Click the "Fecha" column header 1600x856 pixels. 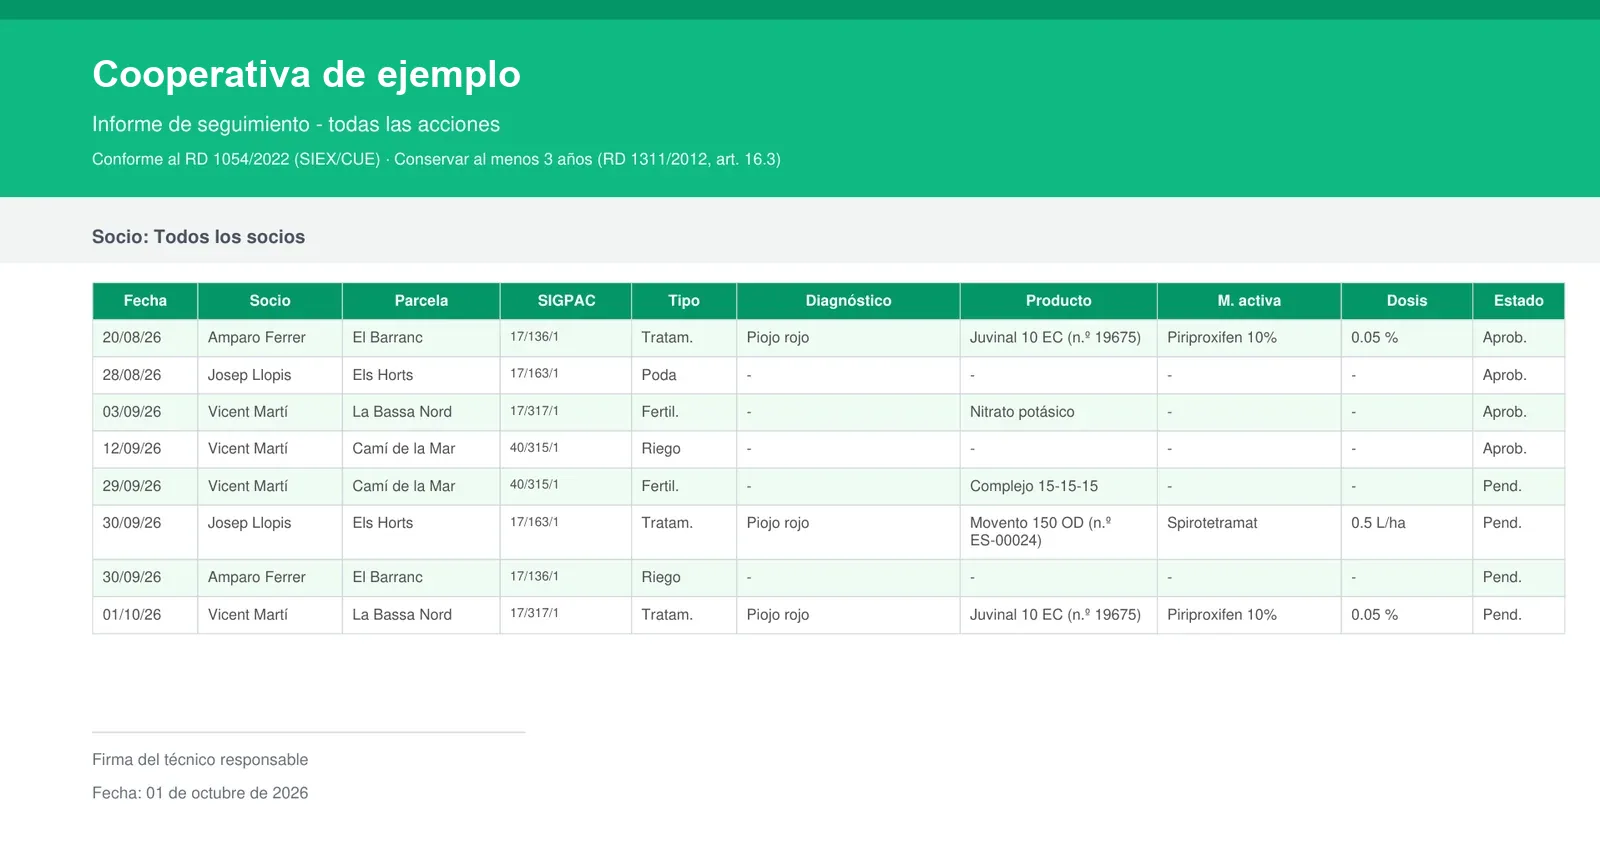point(145,301)
